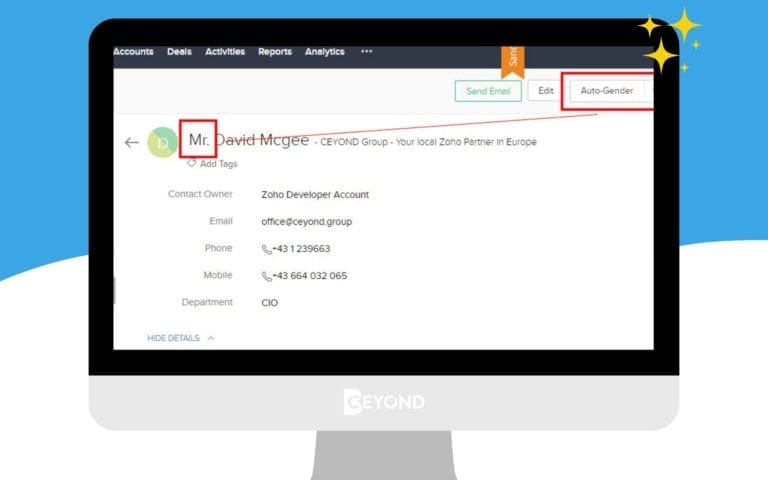Screen dimensions: 768x480
Task: Click the Send Email button
Action: 488,91
